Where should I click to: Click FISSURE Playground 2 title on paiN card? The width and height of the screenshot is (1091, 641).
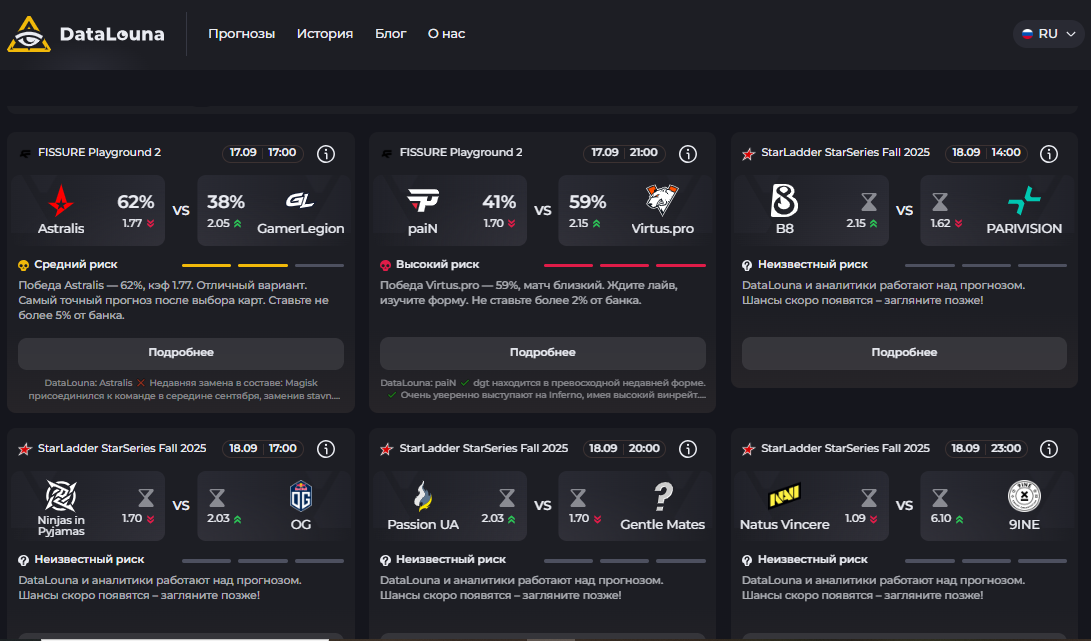pos(461,152)
